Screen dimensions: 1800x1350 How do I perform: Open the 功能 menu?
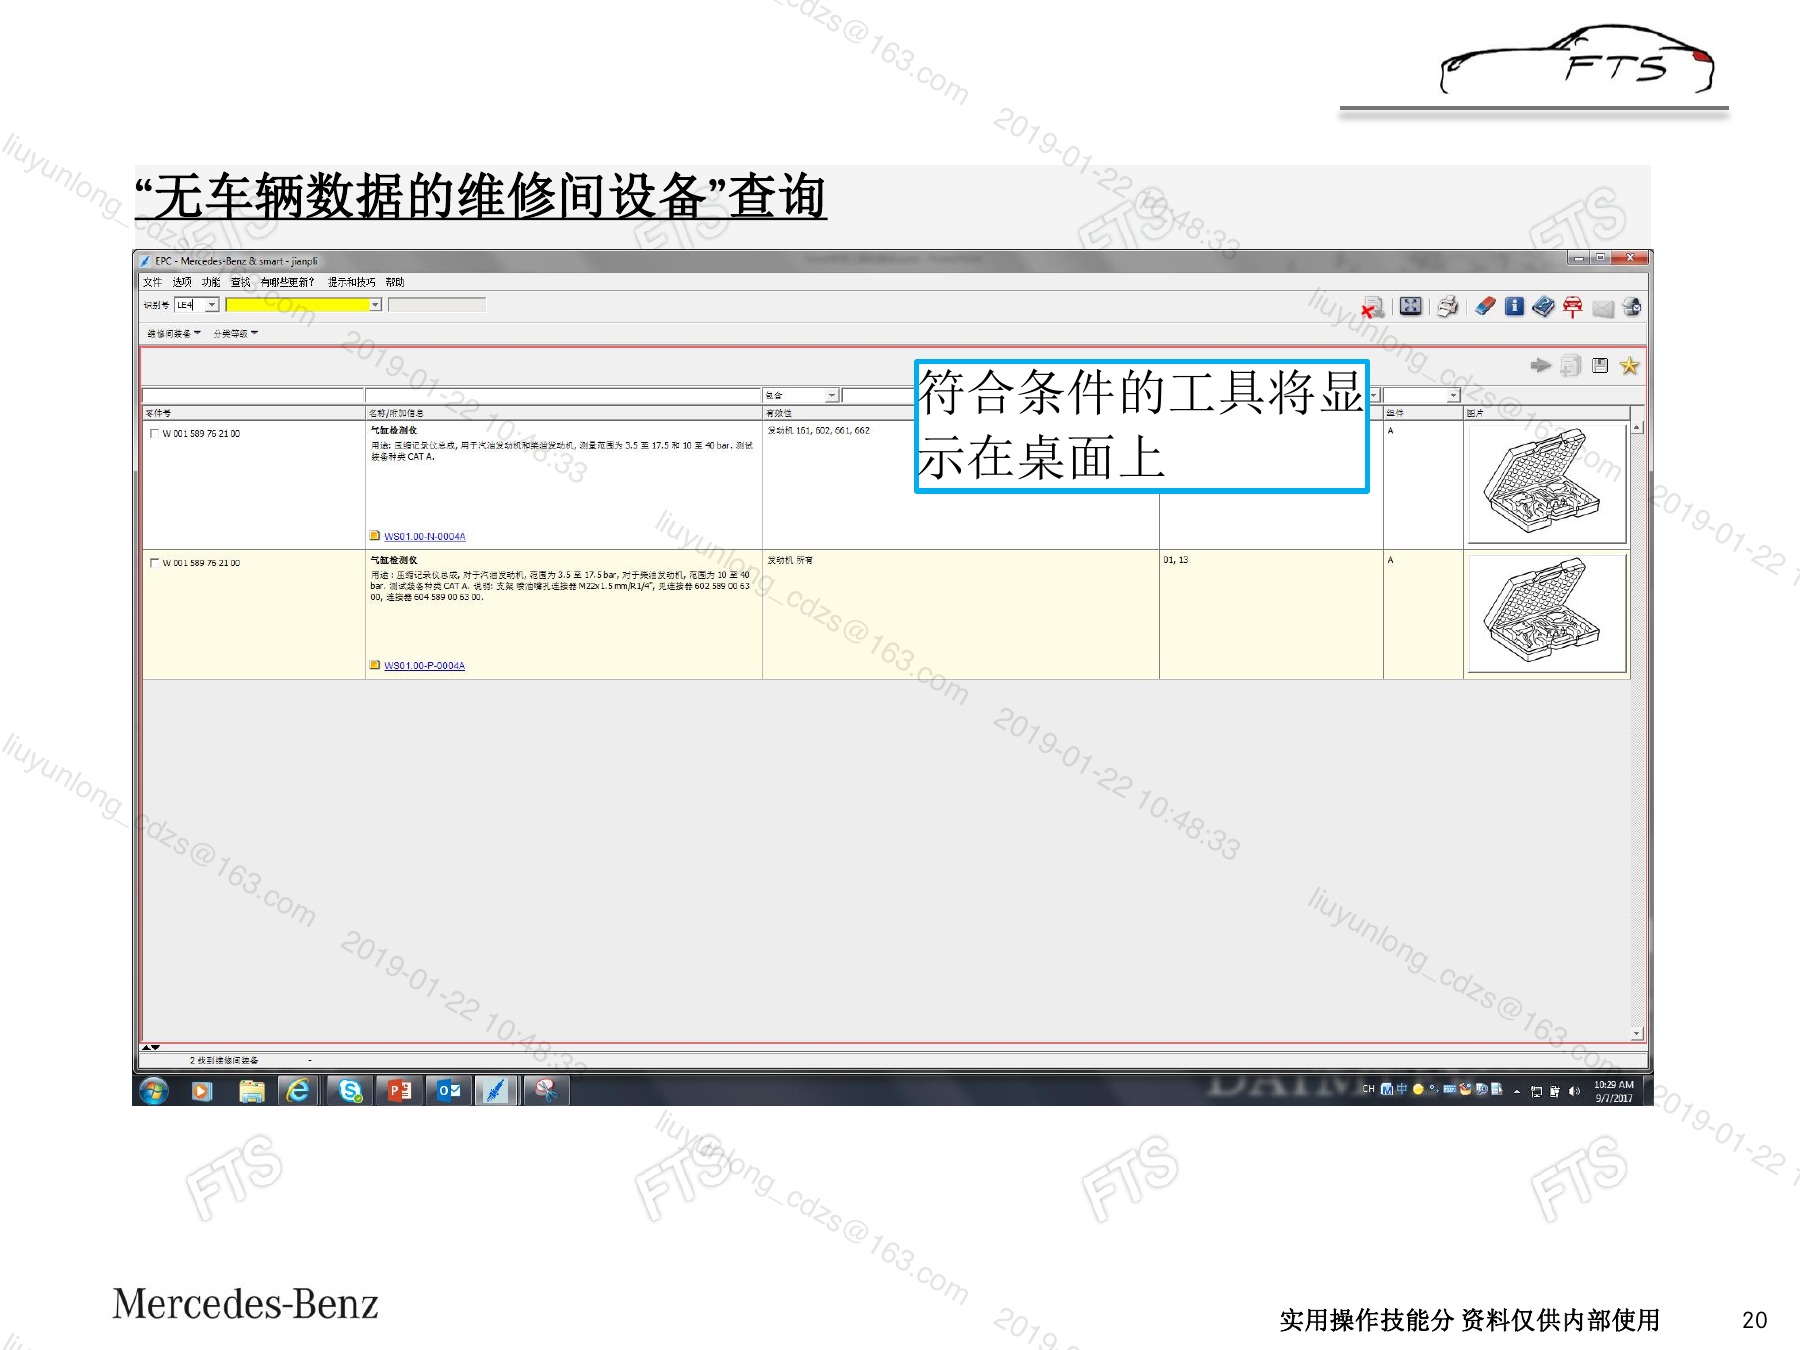211,282
